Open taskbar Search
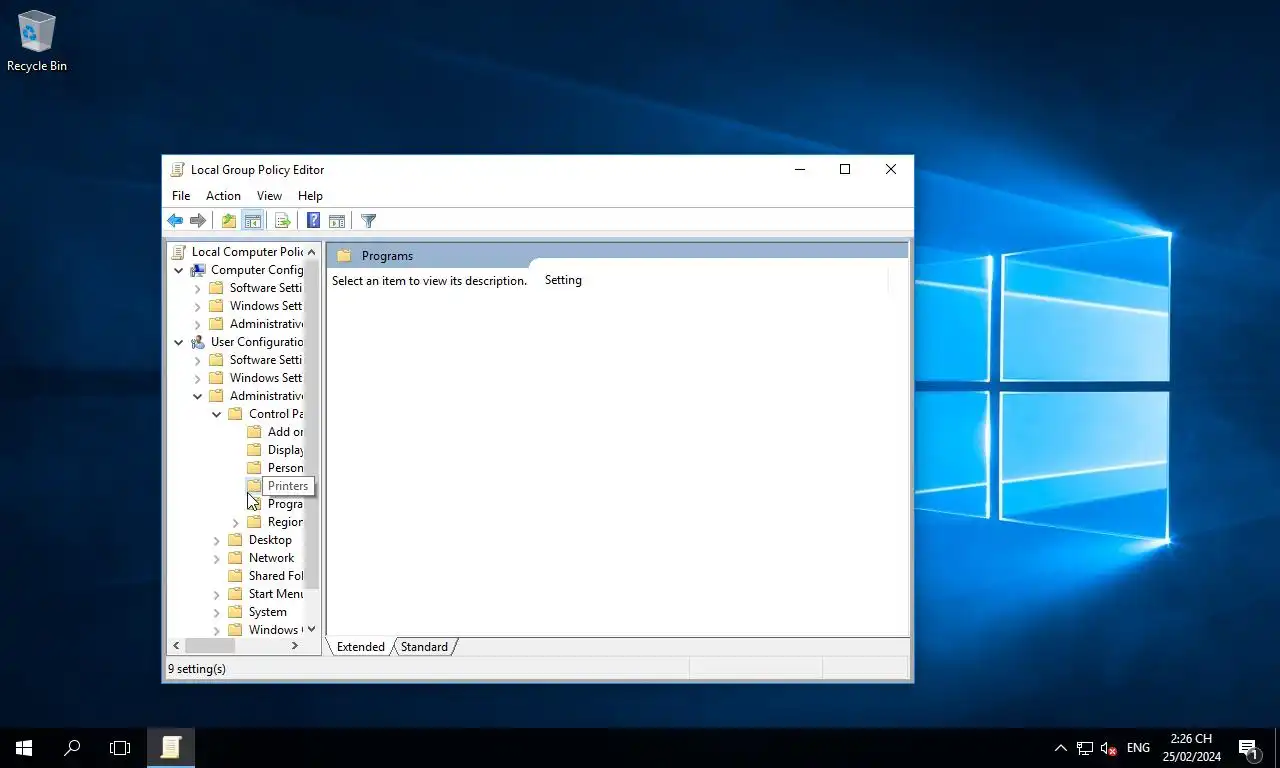 pyautogui.click(x=72, y=748)
